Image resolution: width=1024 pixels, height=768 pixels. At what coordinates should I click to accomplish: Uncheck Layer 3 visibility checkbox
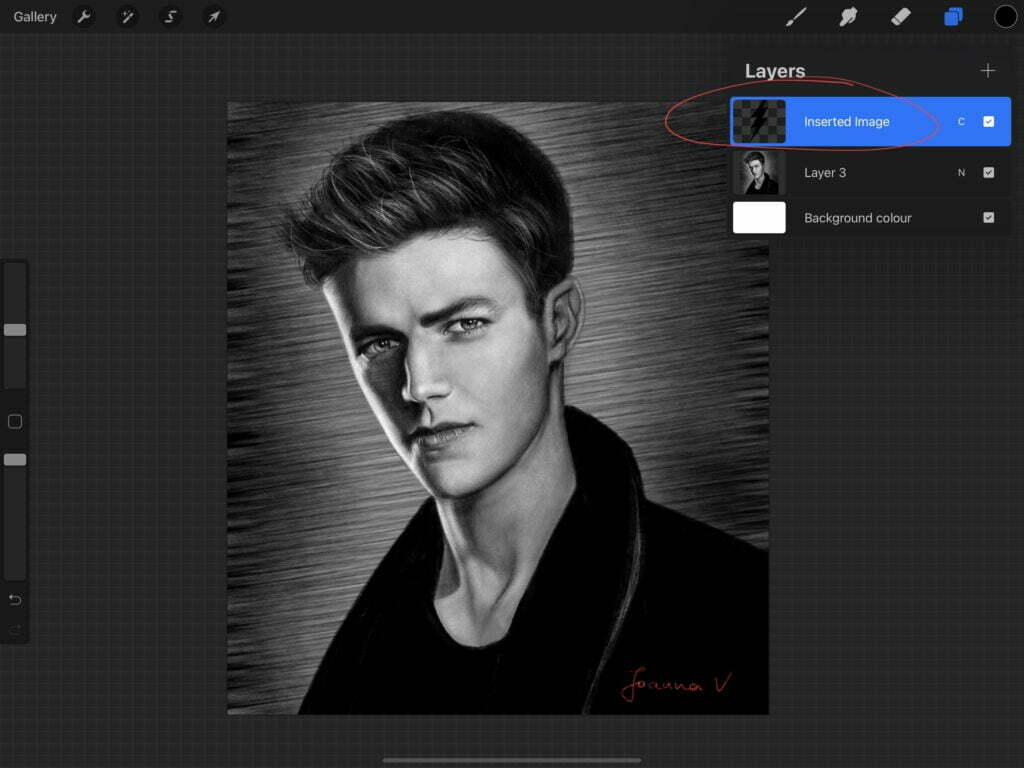tap(988, 173)
